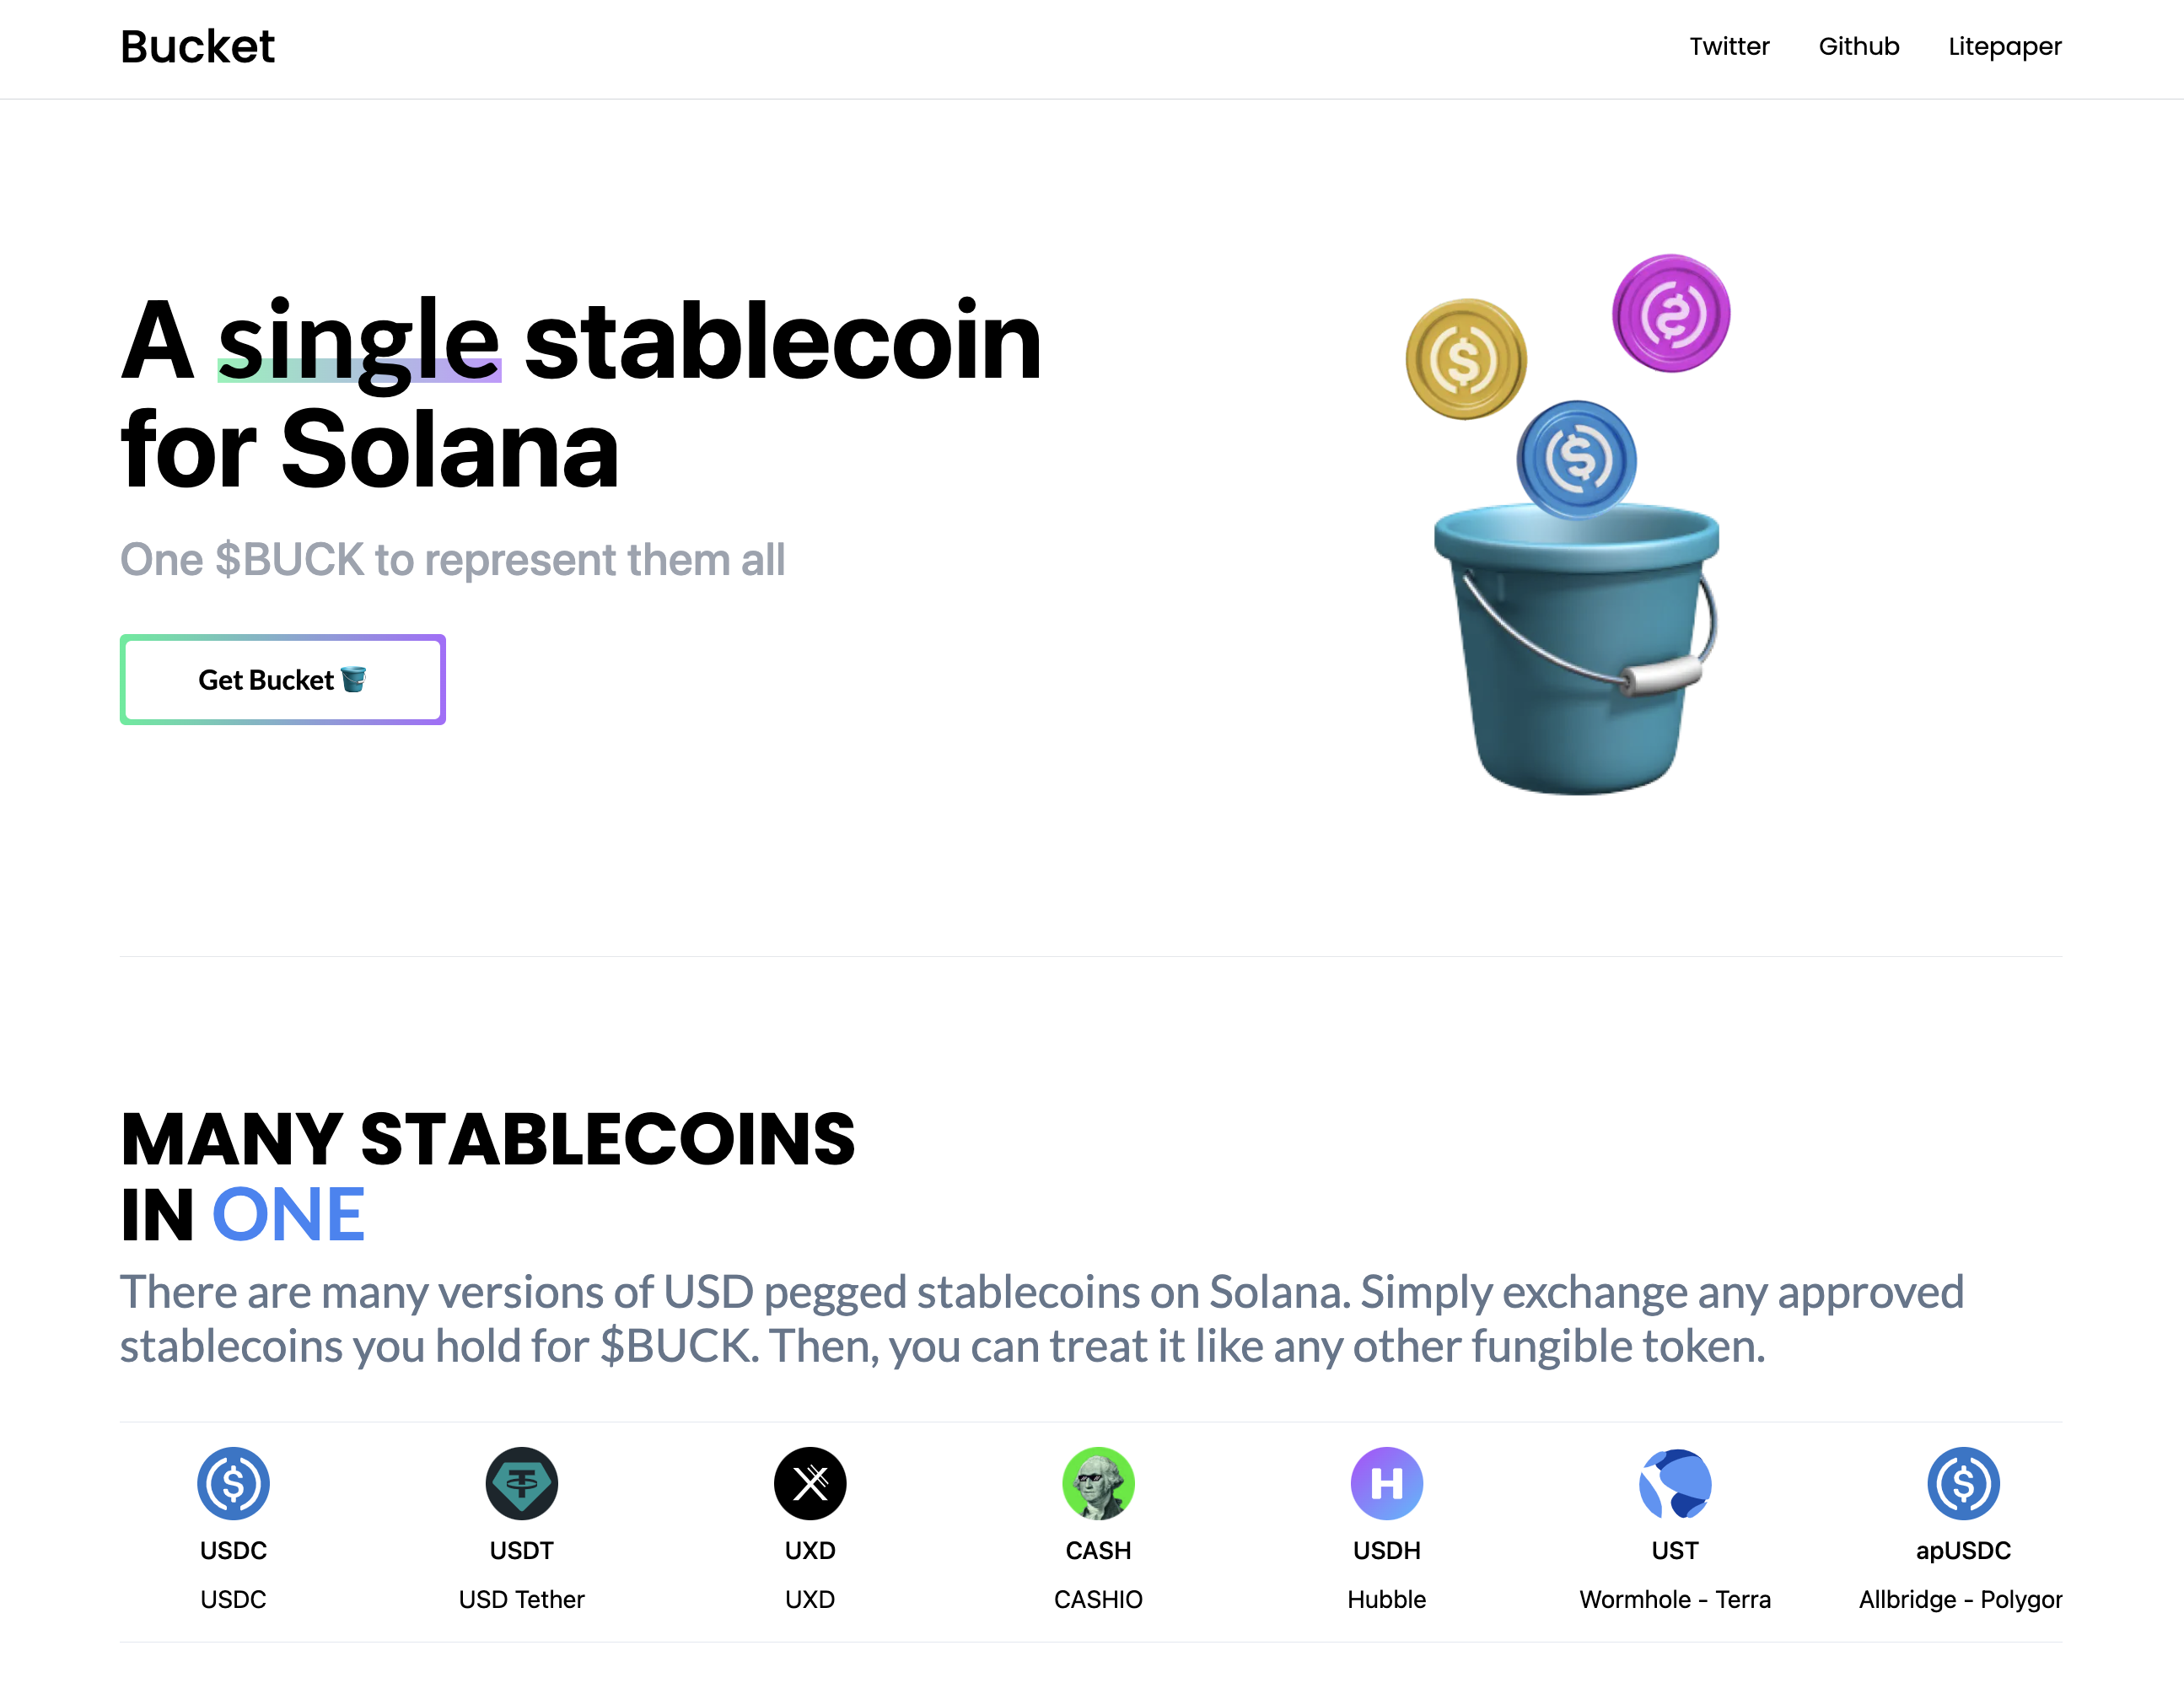Click the highlighted word ONE
Screen dimensions: 2184x1683
click(289, 1214)
